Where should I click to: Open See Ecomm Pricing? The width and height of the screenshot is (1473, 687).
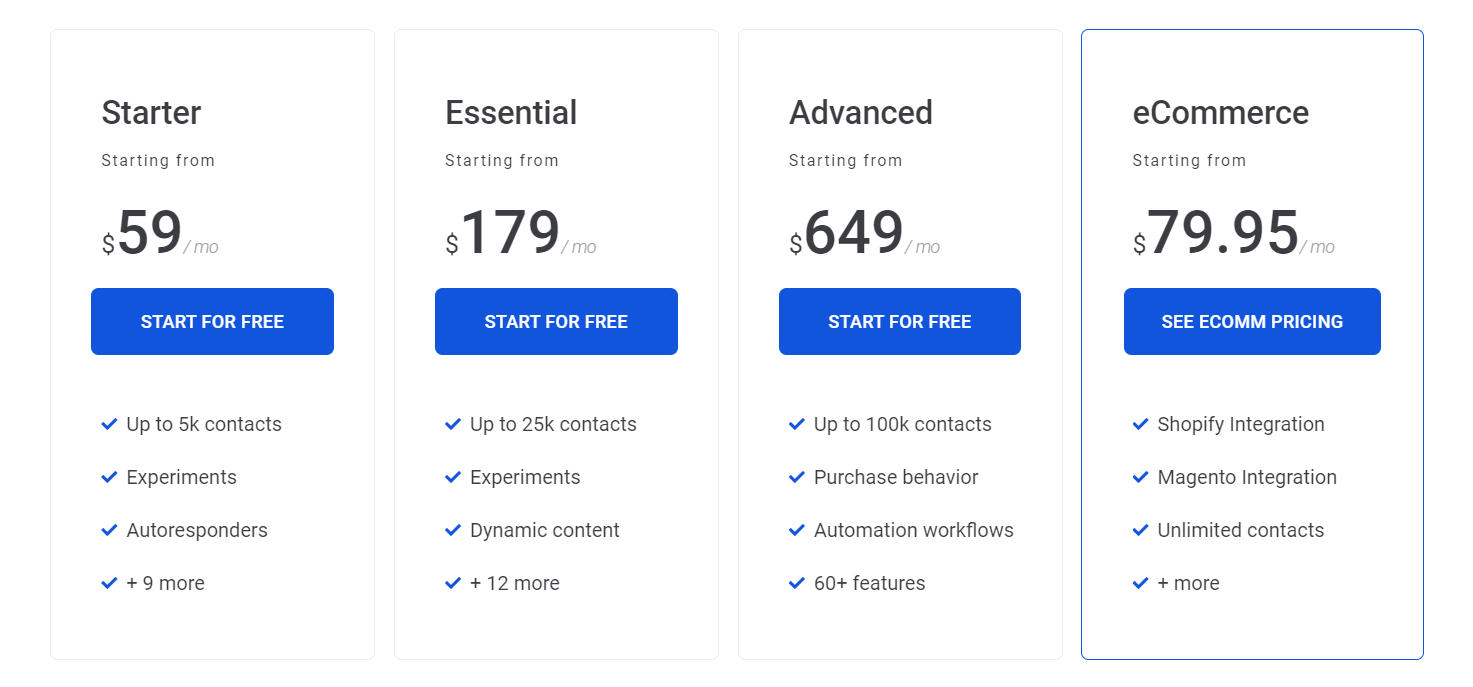[x=1252, y=321]
